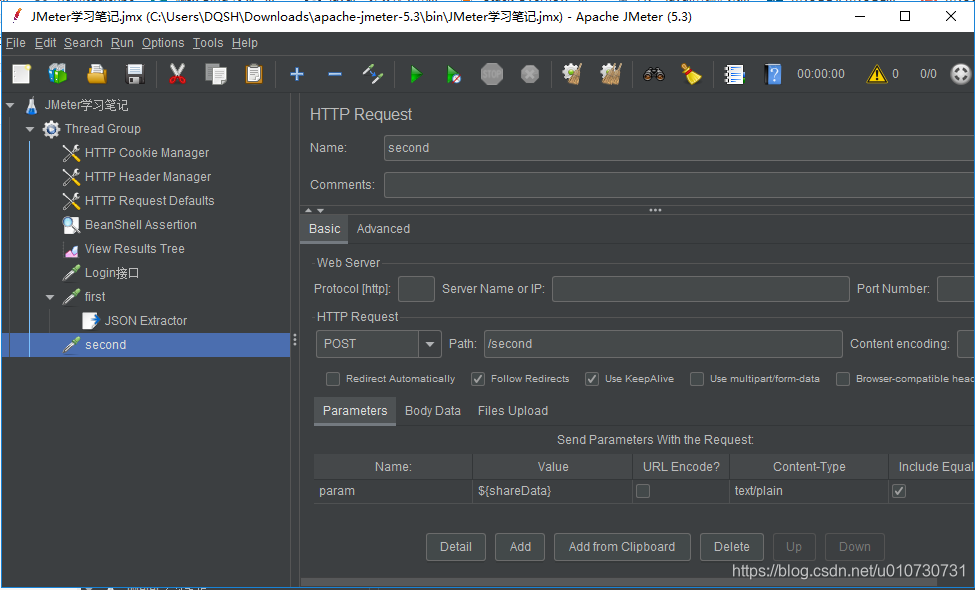
Task: Start without pauses using the second play icon
Action: 454,75
